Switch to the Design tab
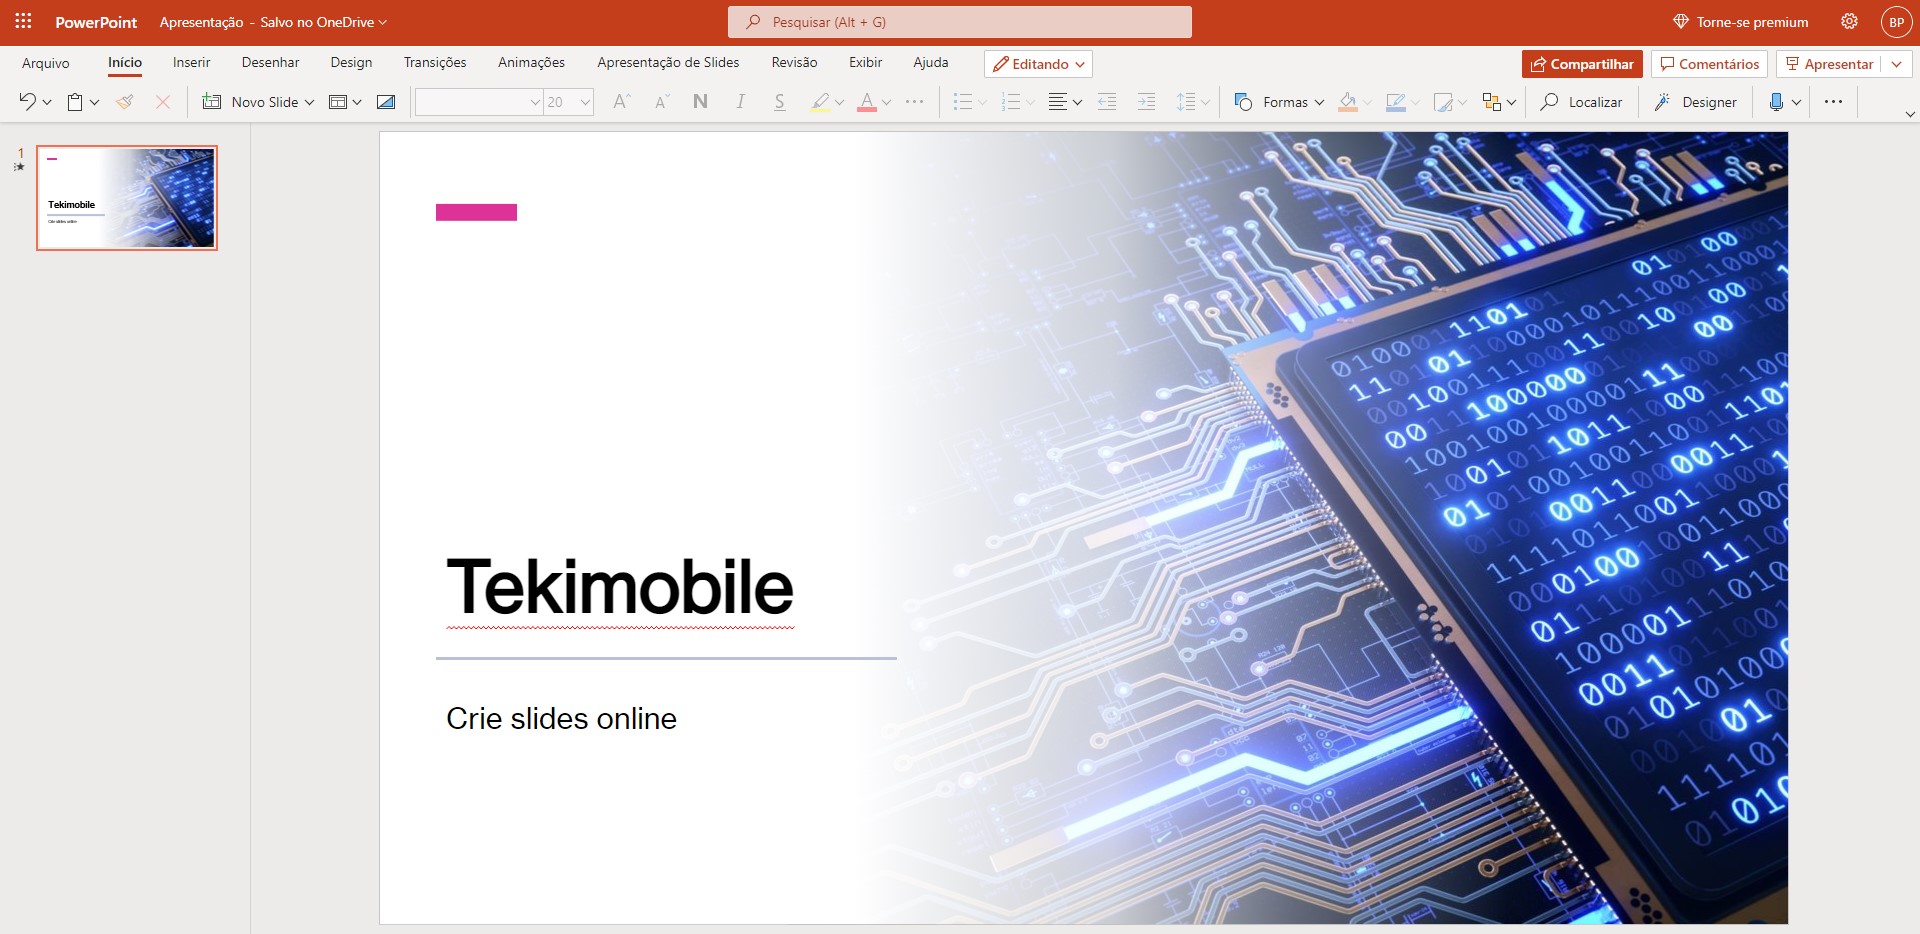This screenshot has height=934, width=1920. click(351, 62)
